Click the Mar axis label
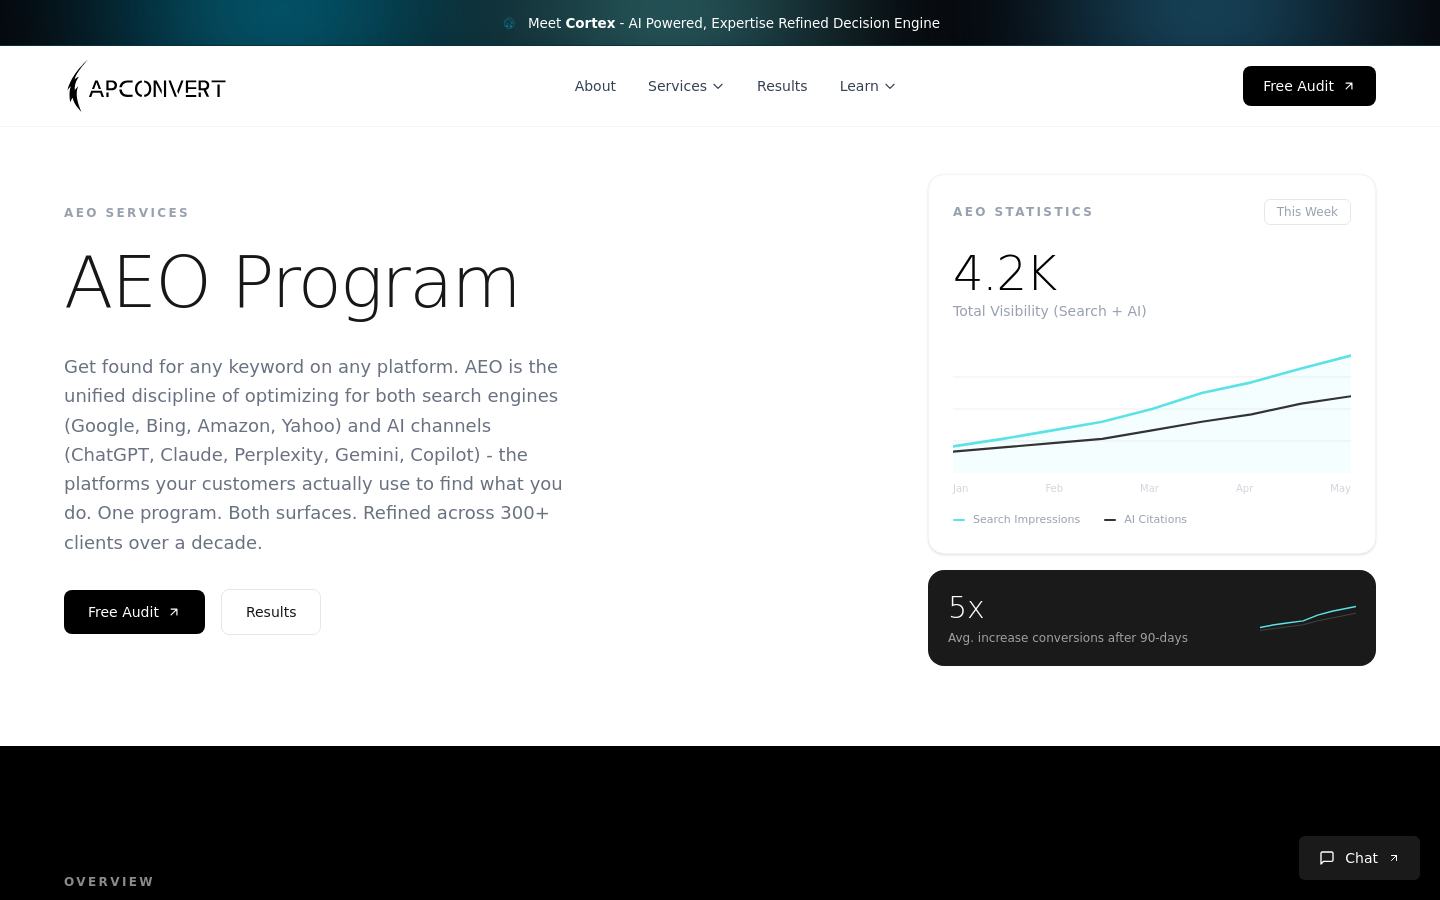Viewport: 1440px width, 900px height. coord(1149,488)
